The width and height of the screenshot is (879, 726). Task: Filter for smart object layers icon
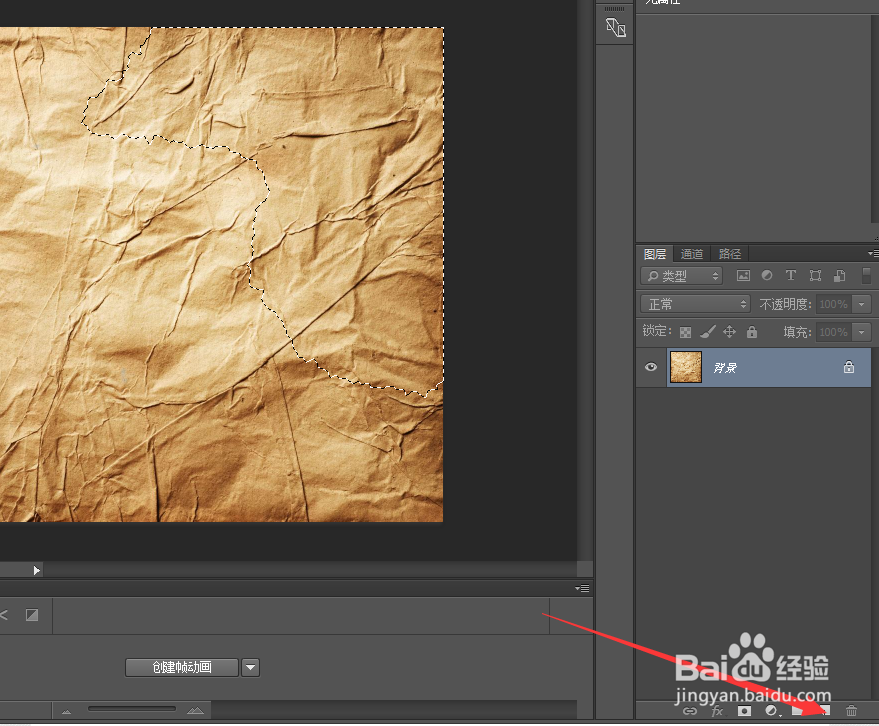click(839, 275)
